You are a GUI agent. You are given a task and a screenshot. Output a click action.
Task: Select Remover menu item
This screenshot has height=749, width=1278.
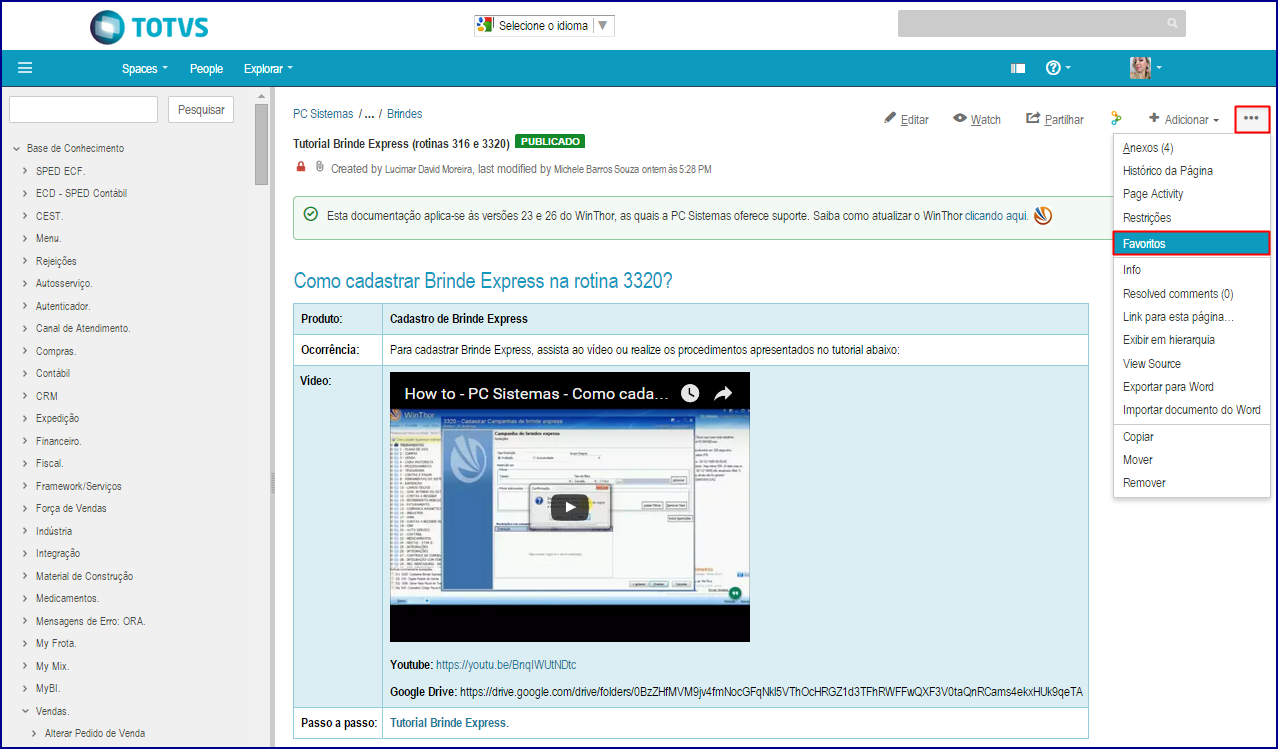tap(1191, 483)
